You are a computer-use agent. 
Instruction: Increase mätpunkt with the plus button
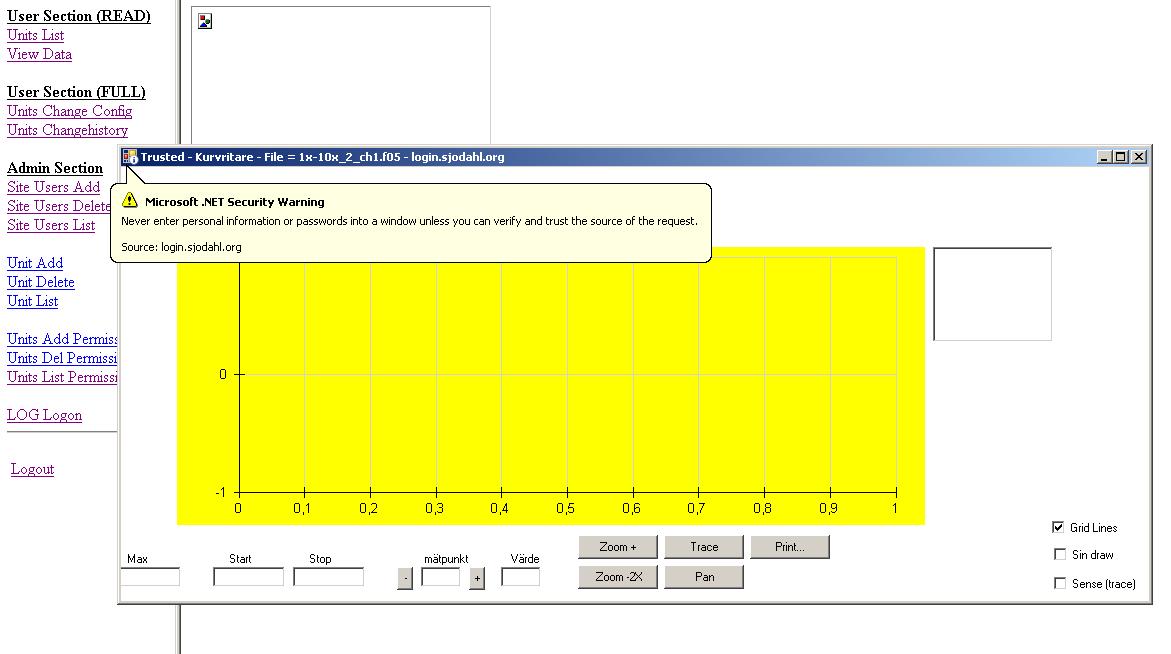click(x=477, y=578)
